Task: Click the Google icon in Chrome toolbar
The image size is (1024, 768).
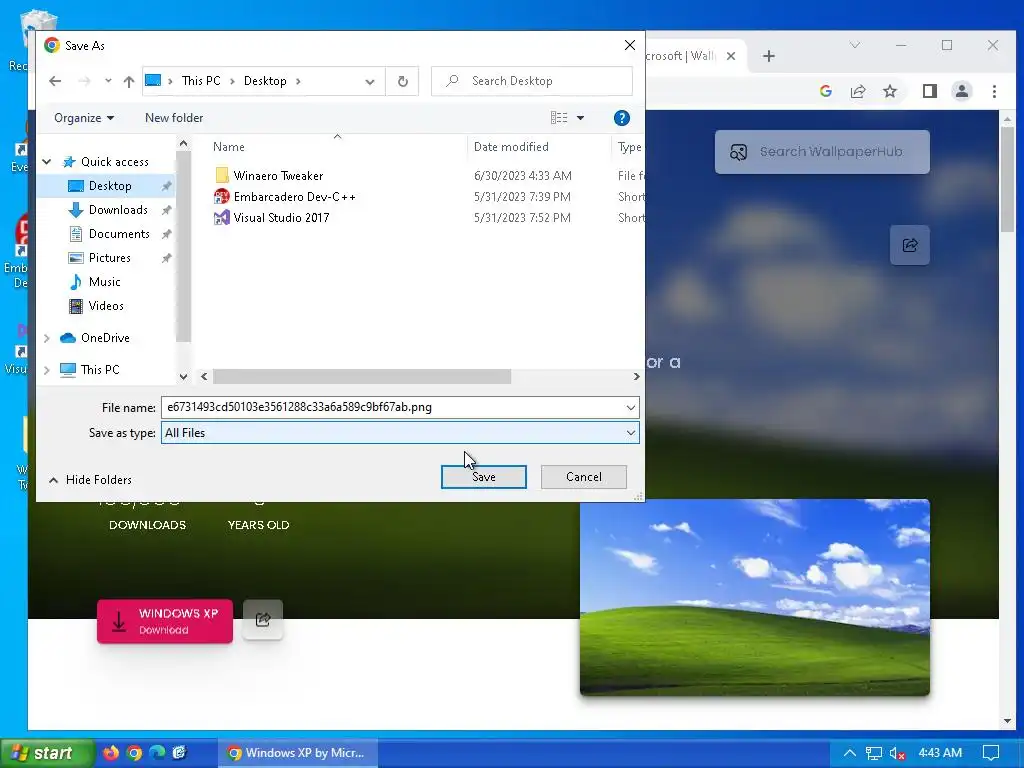Action: pyautogui.click(x=825, y=91)
